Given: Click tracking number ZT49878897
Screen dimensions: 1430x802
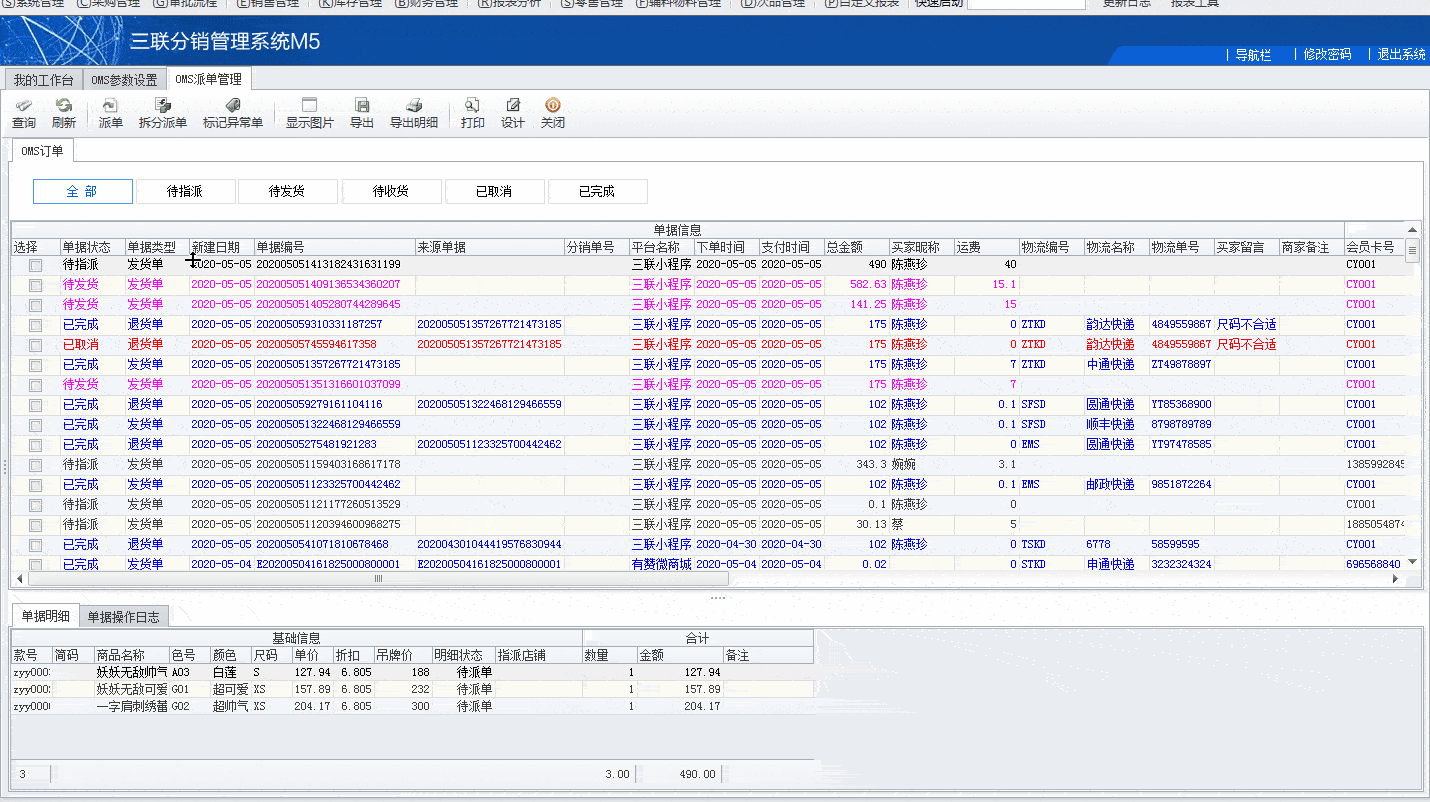Looking at the screenshot, I should click(x=1181, y=365).
